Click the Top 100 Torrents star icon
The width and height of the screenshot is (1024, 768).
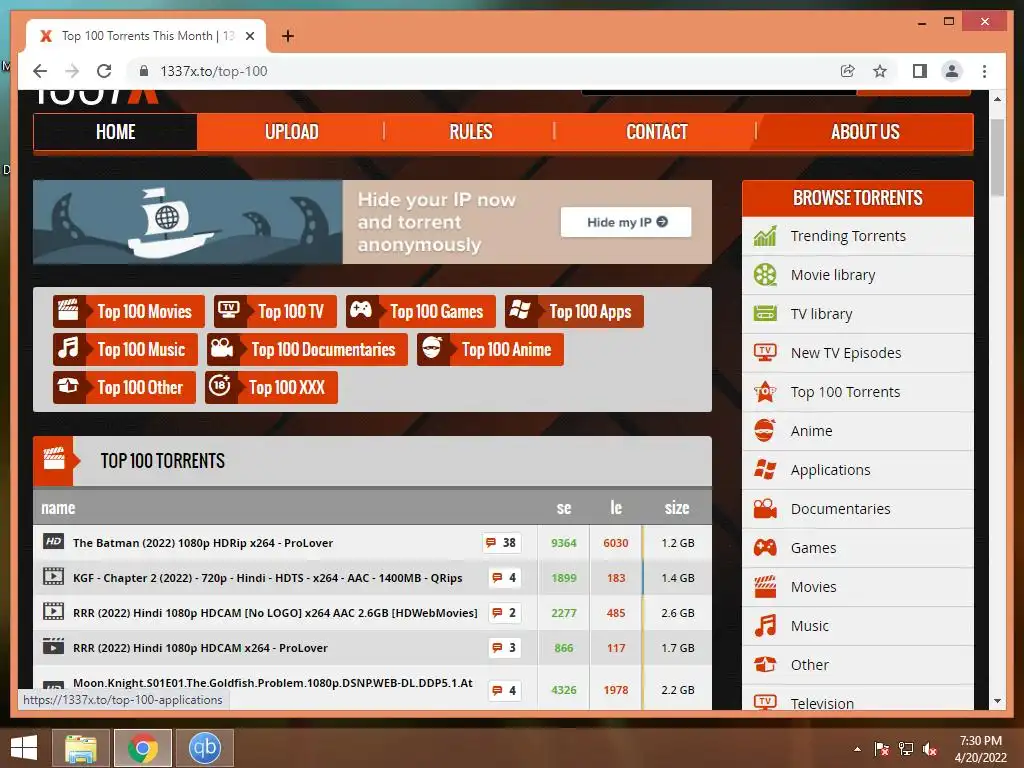765,392
